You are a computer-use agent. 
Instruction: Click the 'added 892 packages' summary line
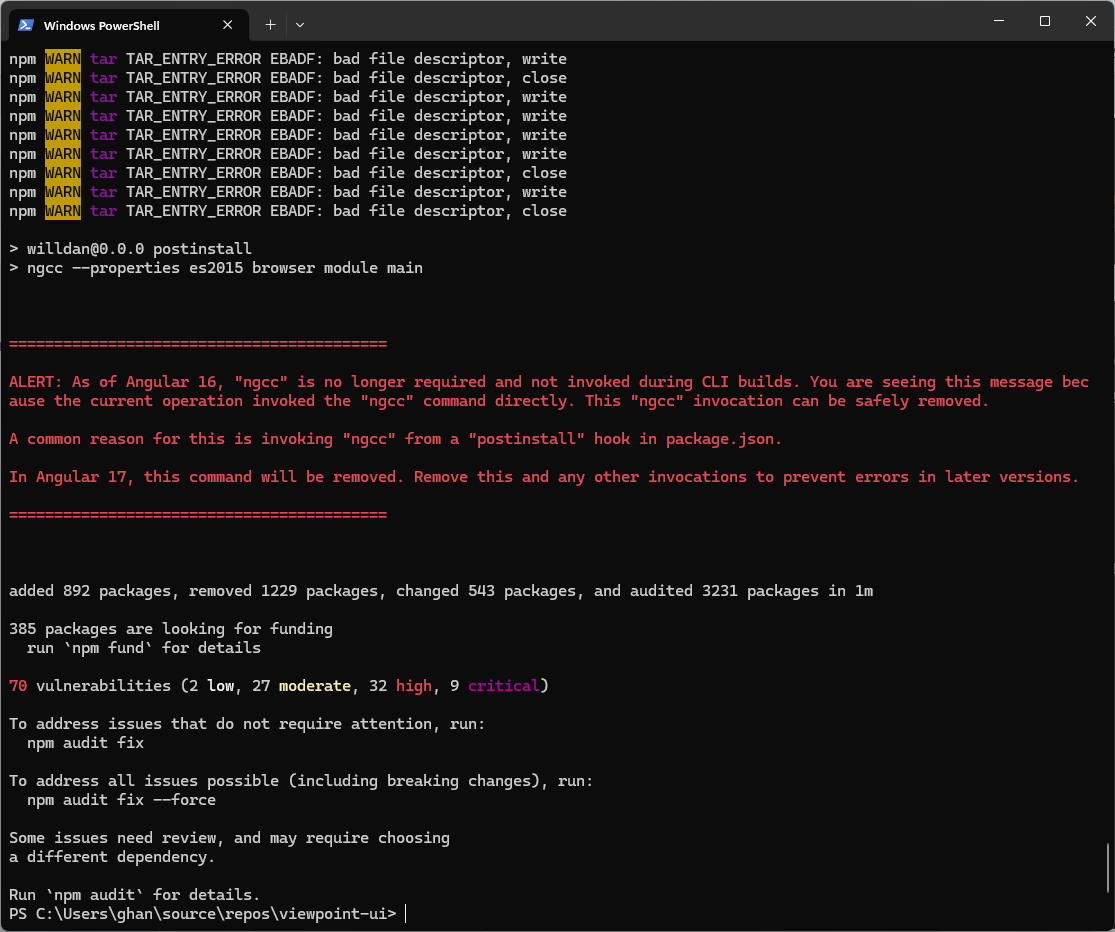point(441,591)
